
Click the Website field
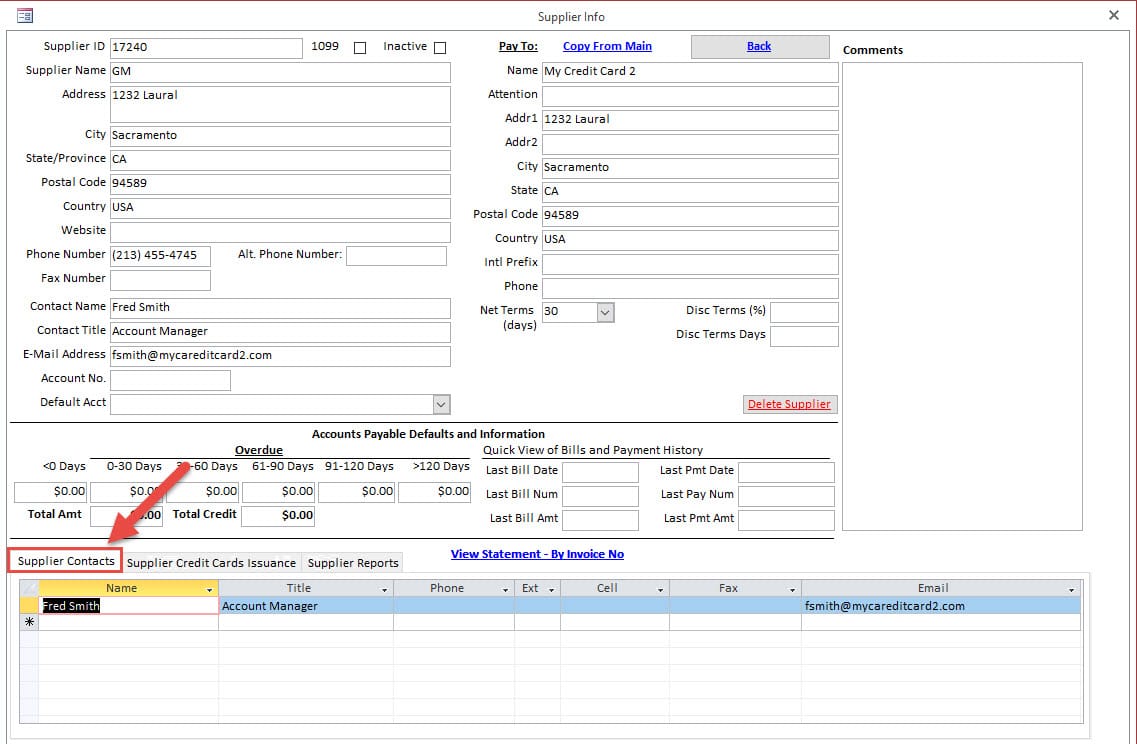280,232
